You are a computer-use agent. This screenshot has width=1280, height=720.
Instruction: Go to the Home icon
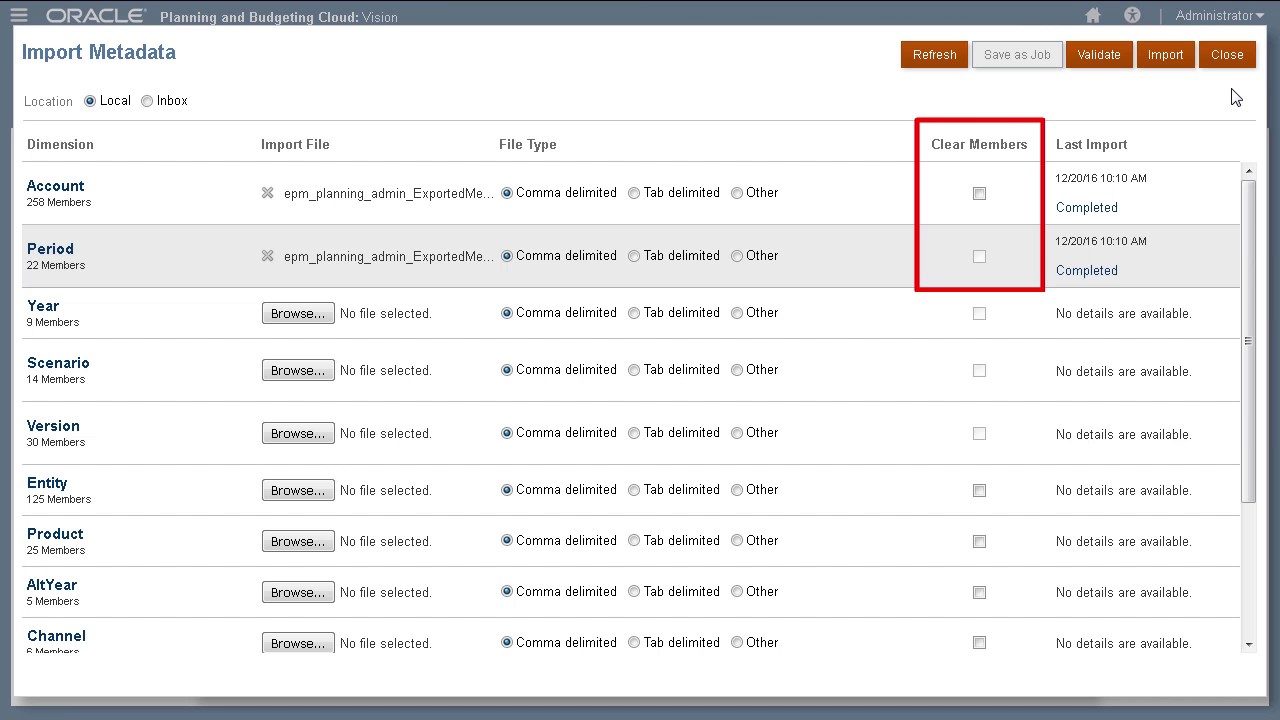tap(1093, 15)
